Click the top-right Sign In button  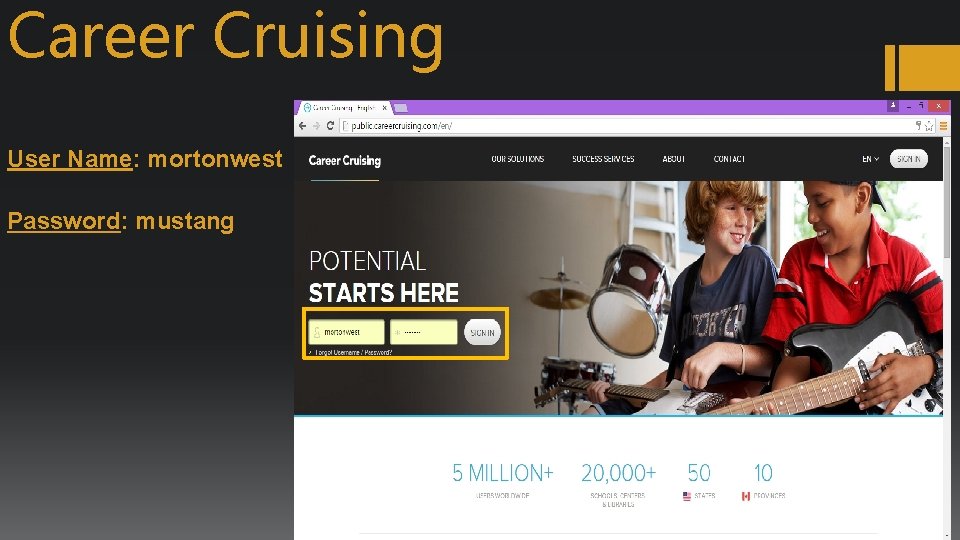(909, 159)
